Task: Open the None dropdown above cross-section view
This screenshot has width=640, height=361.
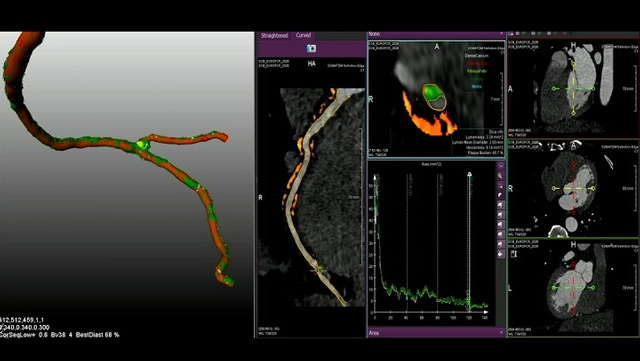Action: tap(436, 35)
